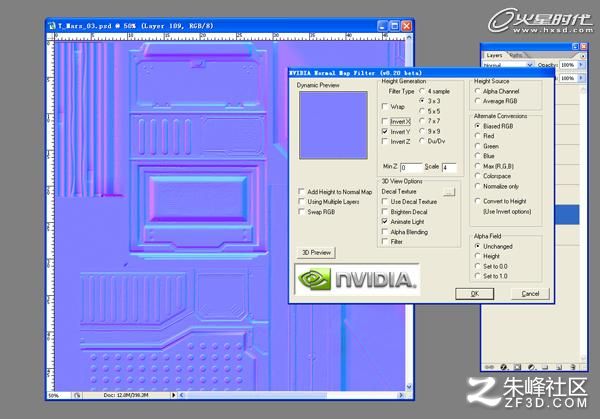Viewport: 600px width, 419px height.
Task: Switch to the Layers tab
Action: 494,55
